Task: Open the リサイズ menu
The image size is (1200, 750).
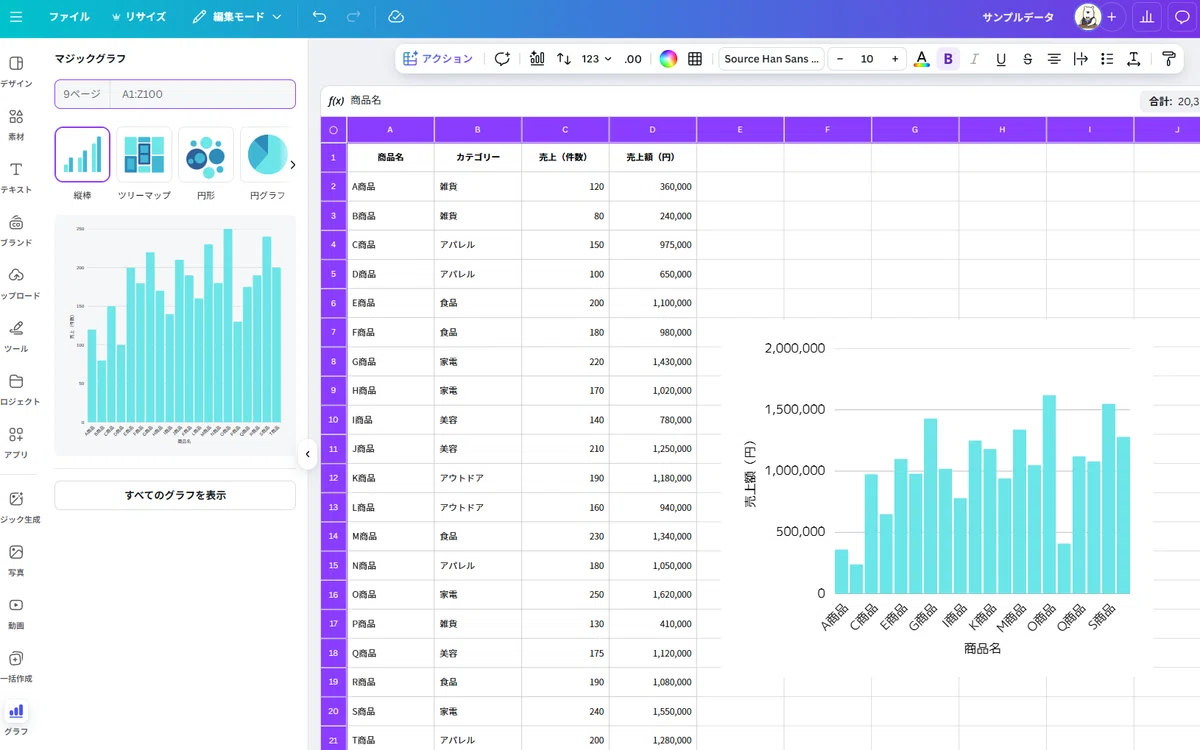Action: (138, 17)
